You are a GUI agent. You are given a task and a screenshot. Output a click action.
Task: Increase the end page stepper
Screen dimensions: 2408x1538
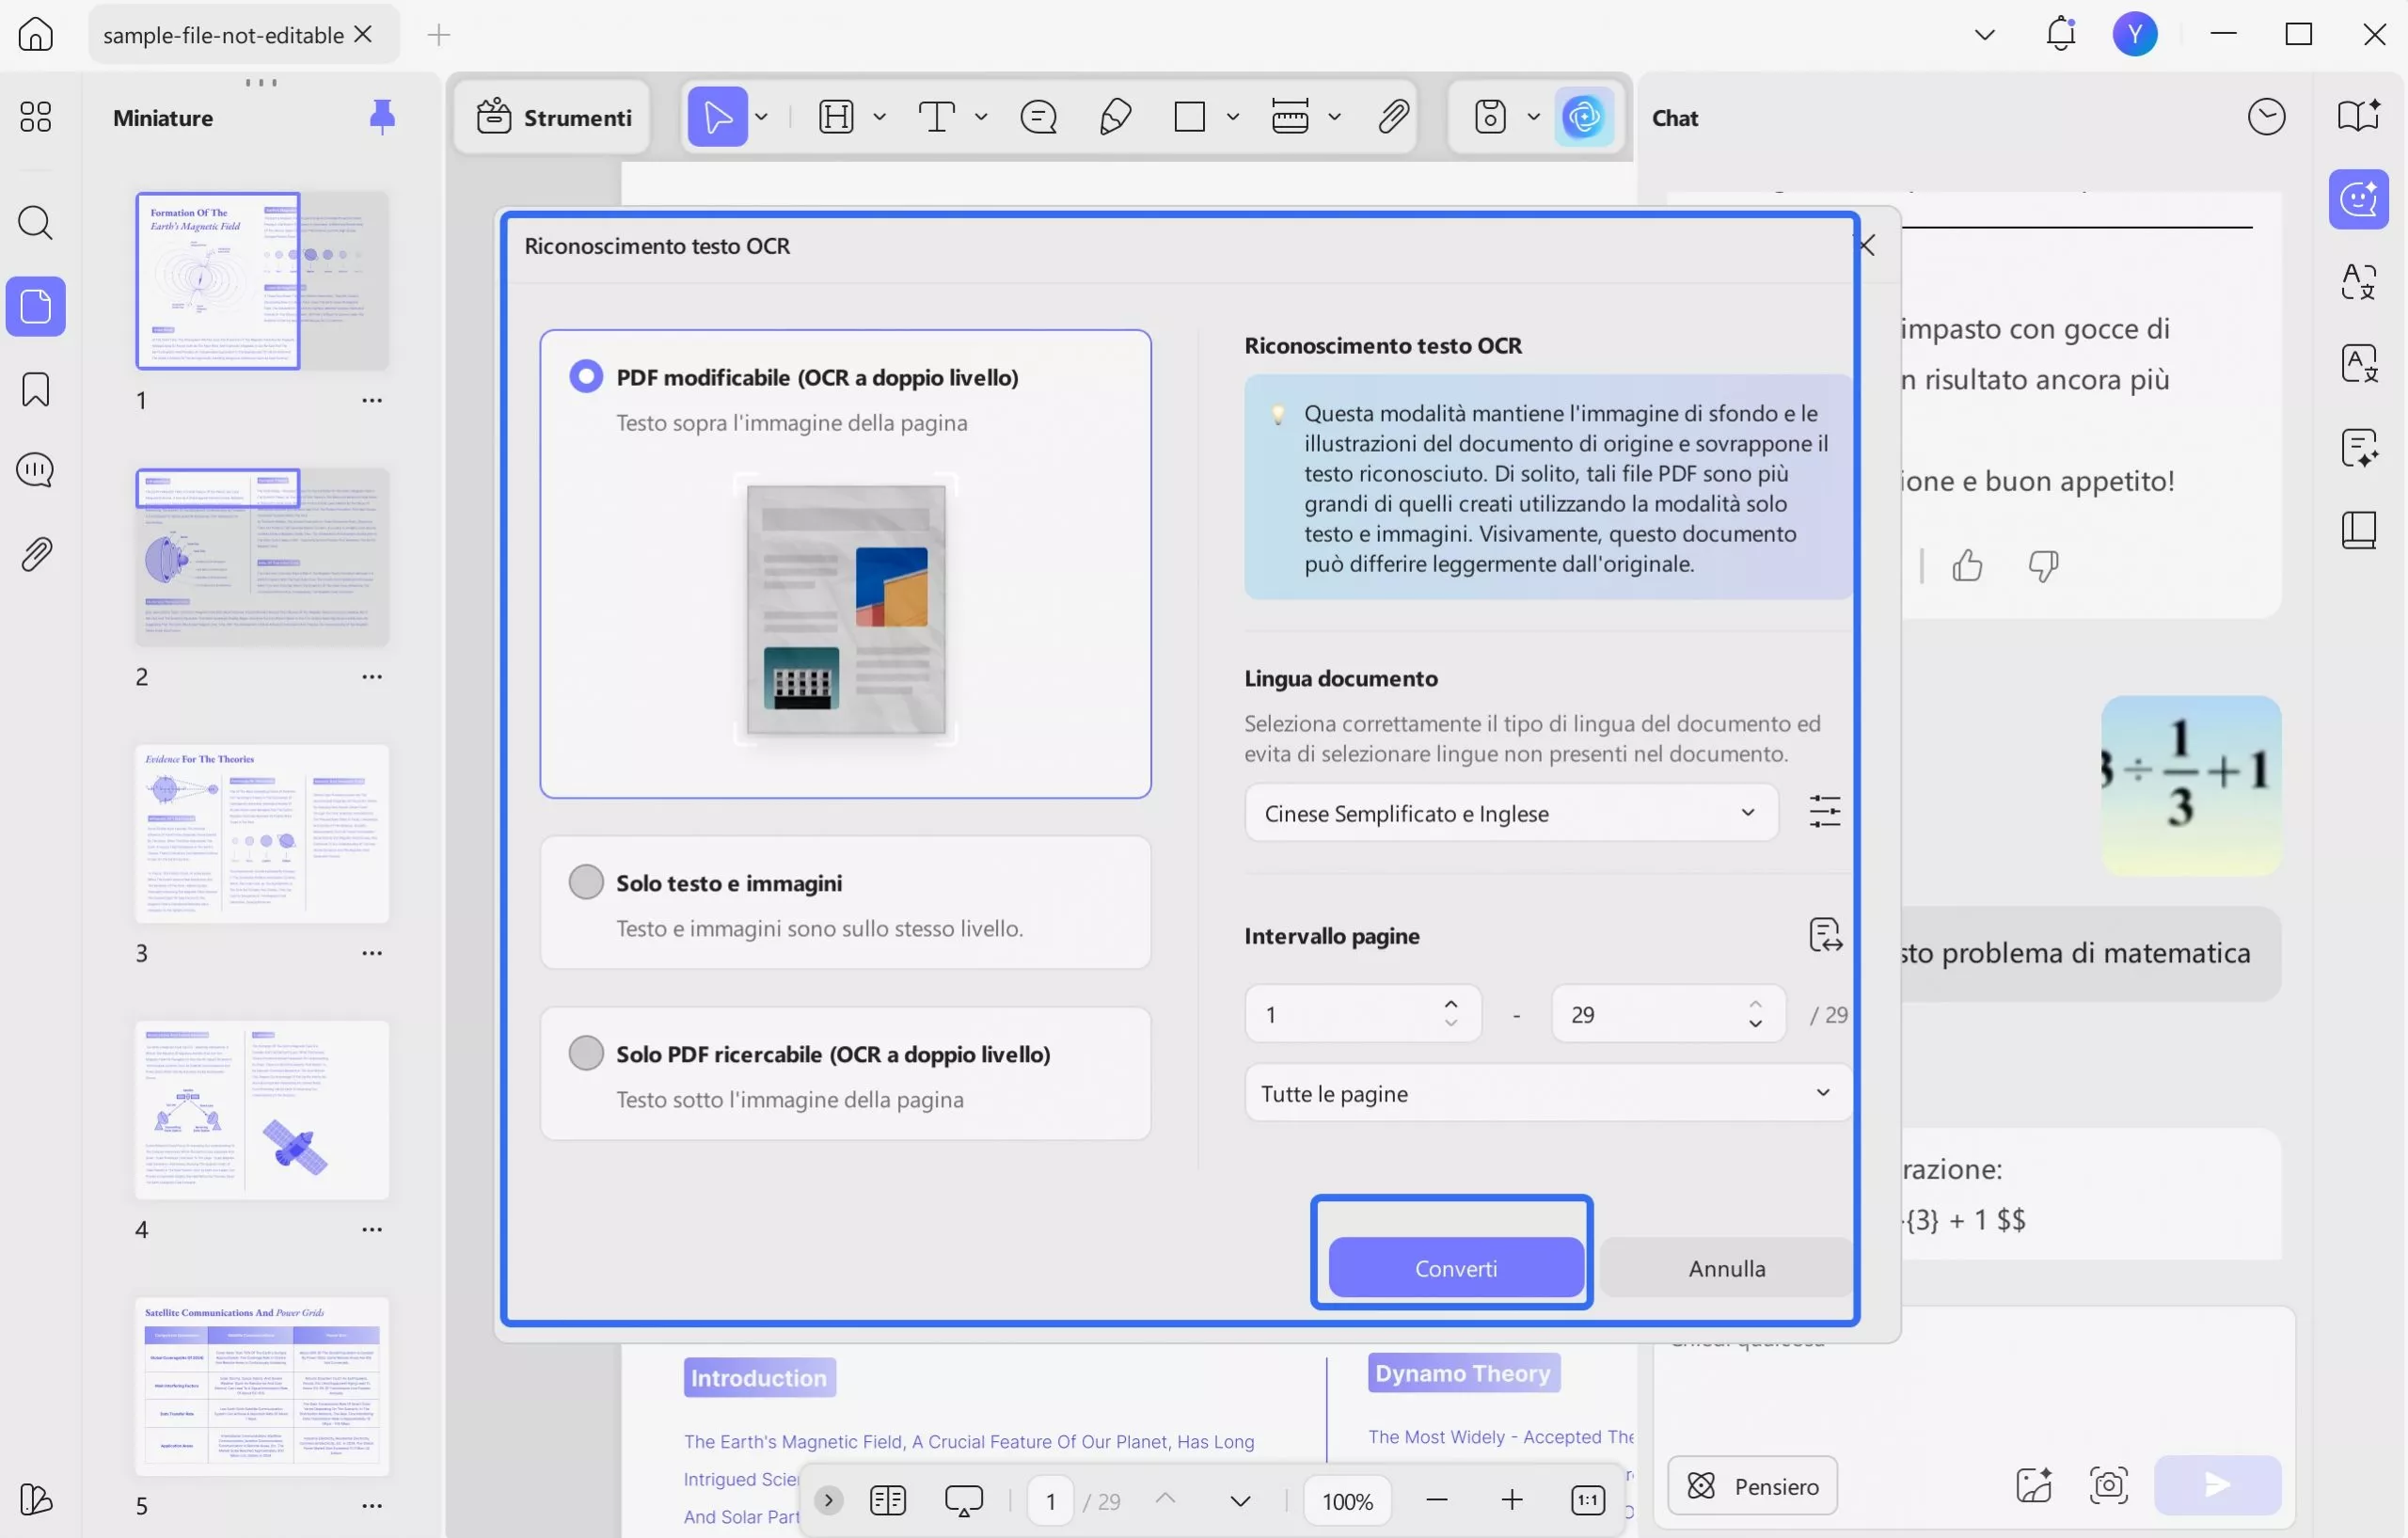pyautogui.click(x=1755, y=1004)
